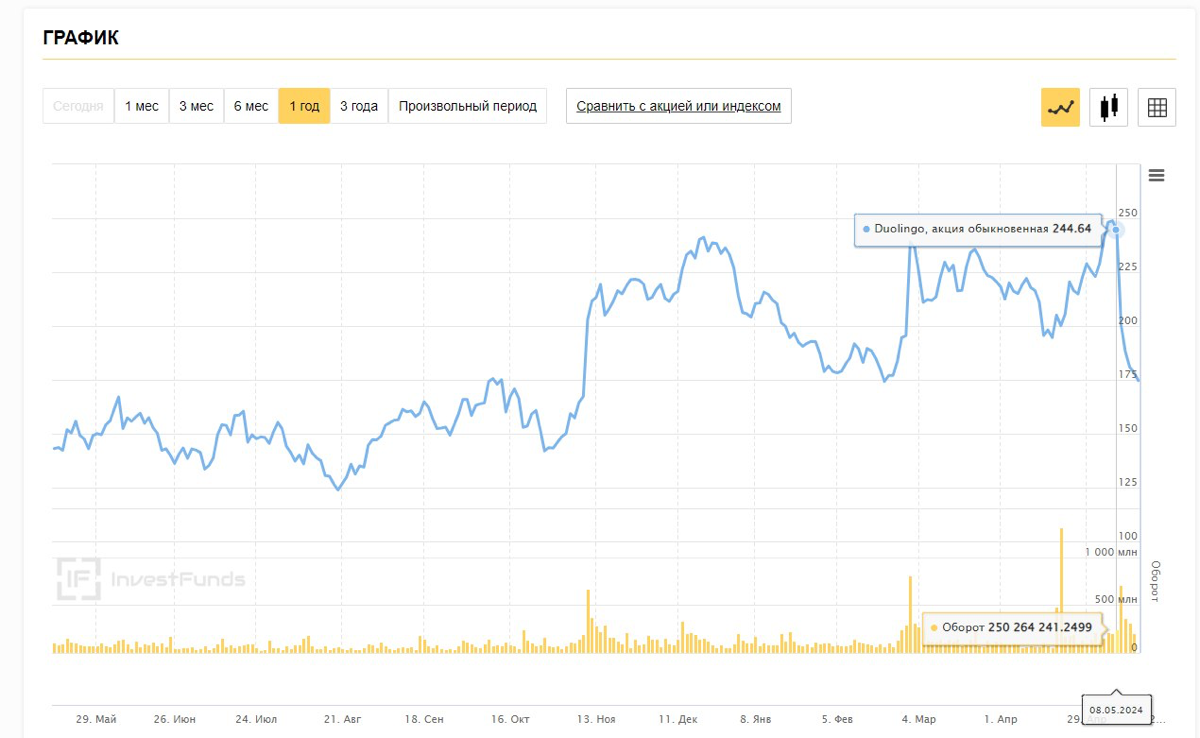Click the 13. Ноя date axis label
This screenshot has width=1200, height=738.
(x=596, y=719)
